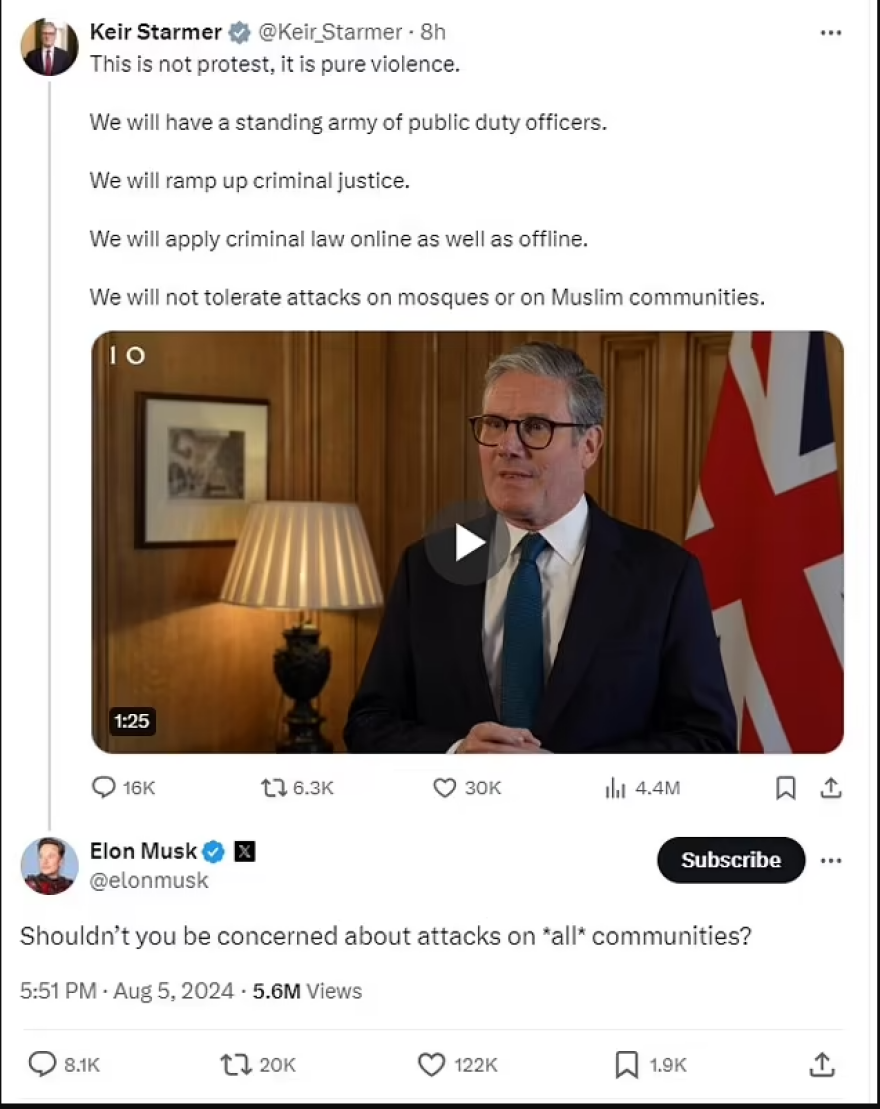Click the X affiliation badge beside Elon Musk
Viewport: 880px width, 1109px height.
(245, 852)
